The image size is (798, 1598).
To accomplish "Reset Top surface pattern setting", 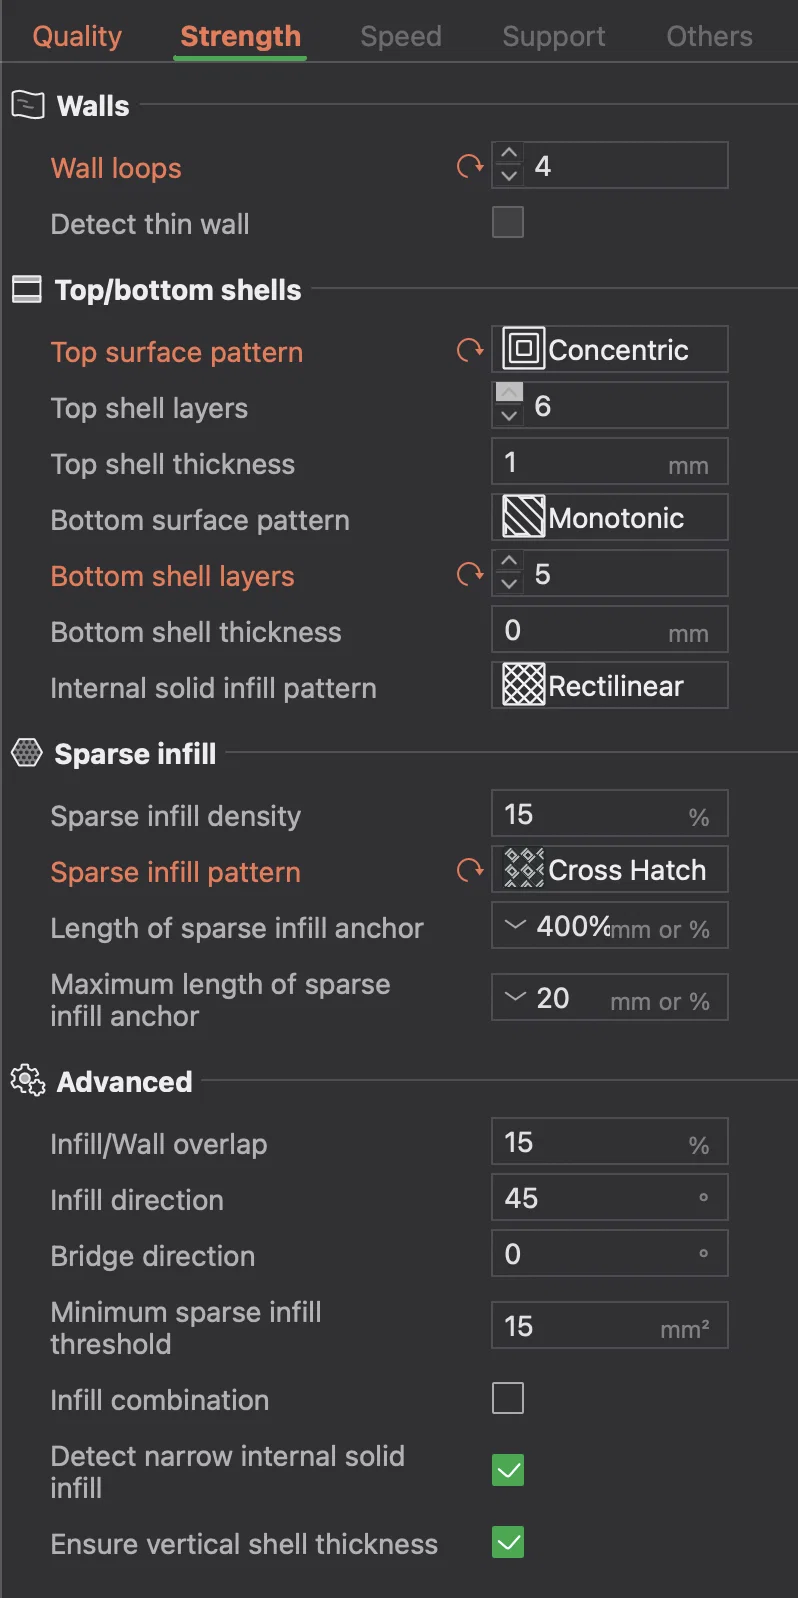I will (x=470, y=351).
